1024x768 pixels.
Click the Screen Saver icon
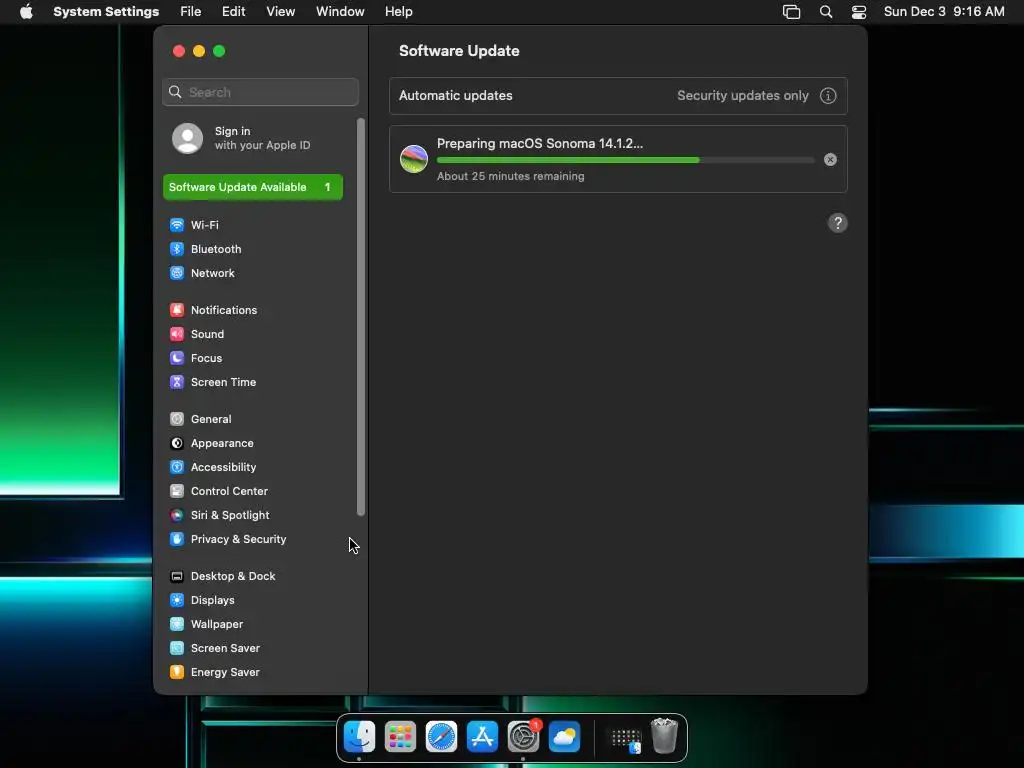point(177,648)
